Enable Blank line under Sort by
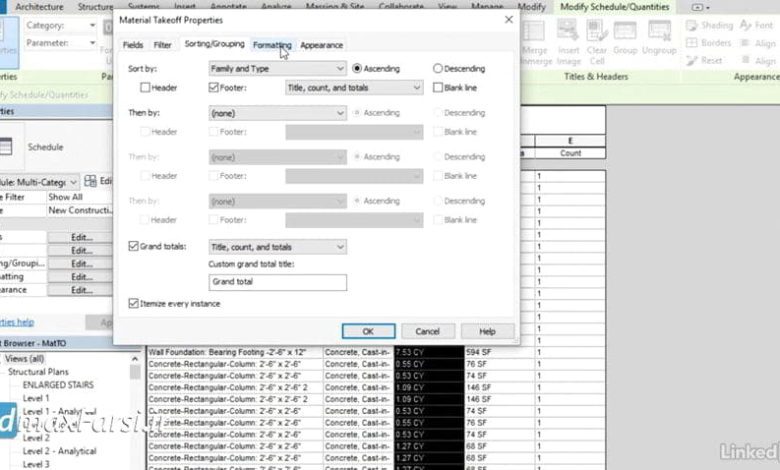780x470 pixels. coord(438,88)
